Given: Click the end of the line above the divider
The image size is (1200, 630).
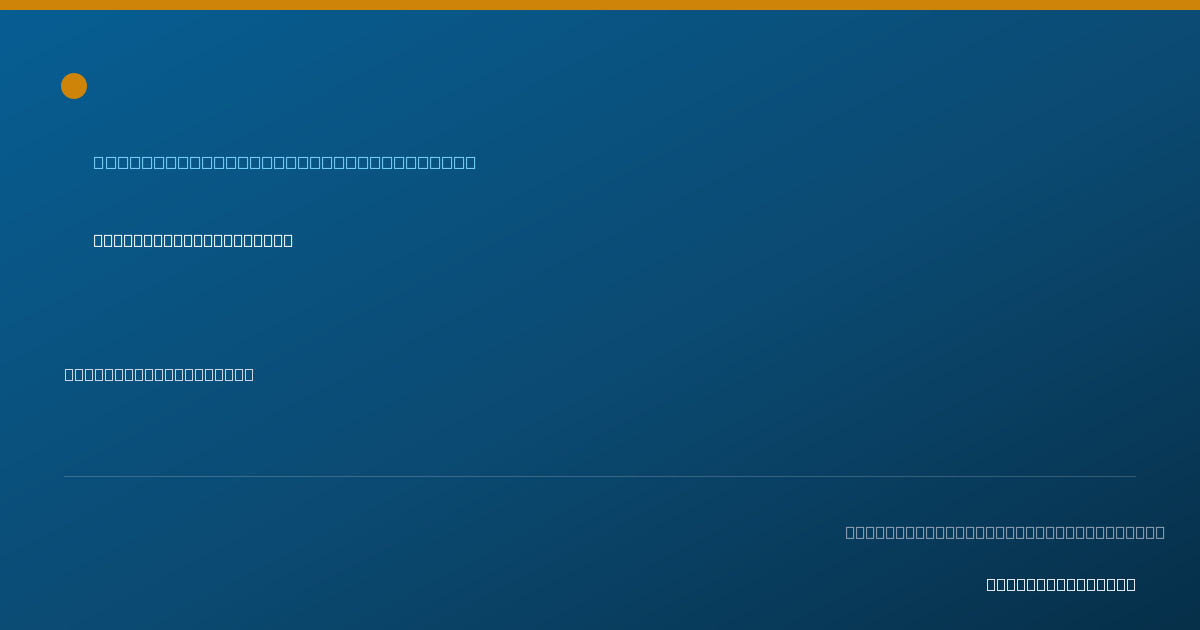Looking at the screenshot, I should click(x=249, y=374).
